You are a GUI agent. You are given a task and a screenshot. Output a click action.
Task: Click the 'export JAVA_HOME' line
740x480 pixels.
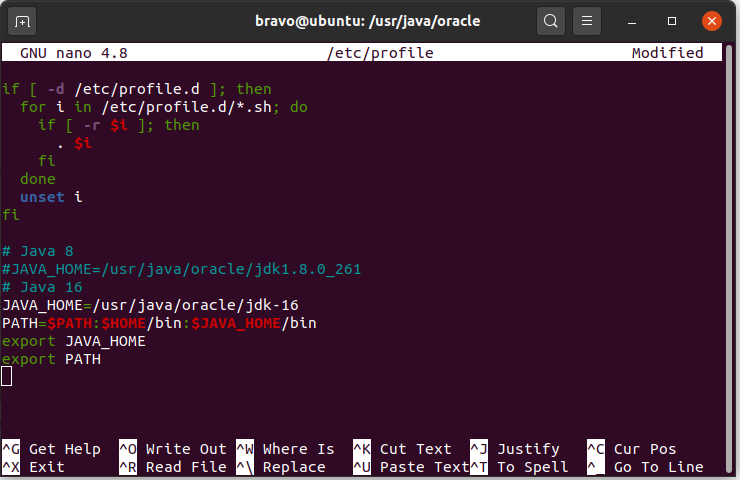(x=74, y=341)
